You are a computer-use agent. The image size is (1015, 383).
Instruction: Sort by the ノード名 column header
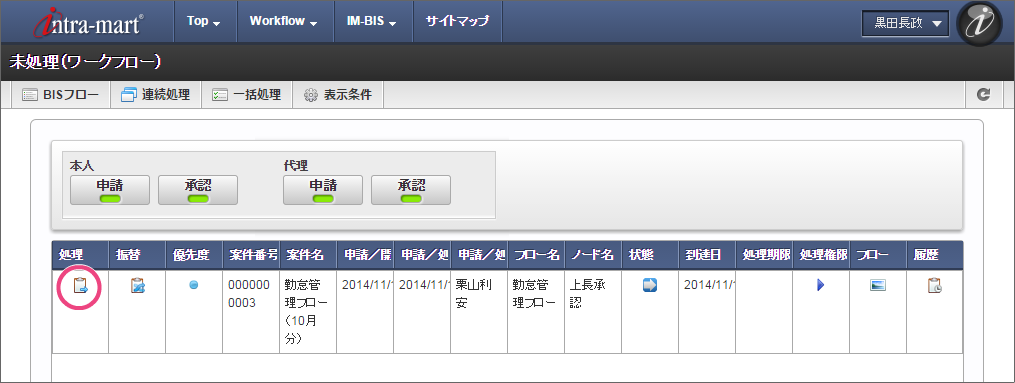[593, 256]
